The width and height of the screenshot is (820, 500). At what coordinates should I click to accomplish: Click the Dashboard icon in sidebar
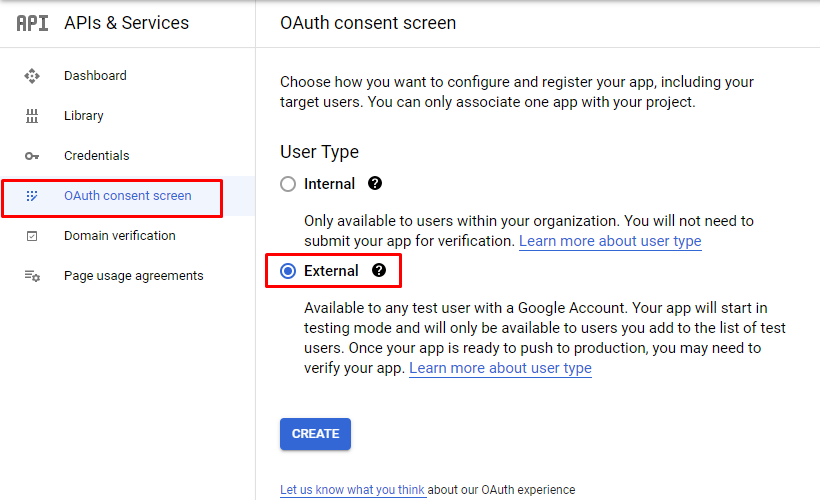coord(32,76)
